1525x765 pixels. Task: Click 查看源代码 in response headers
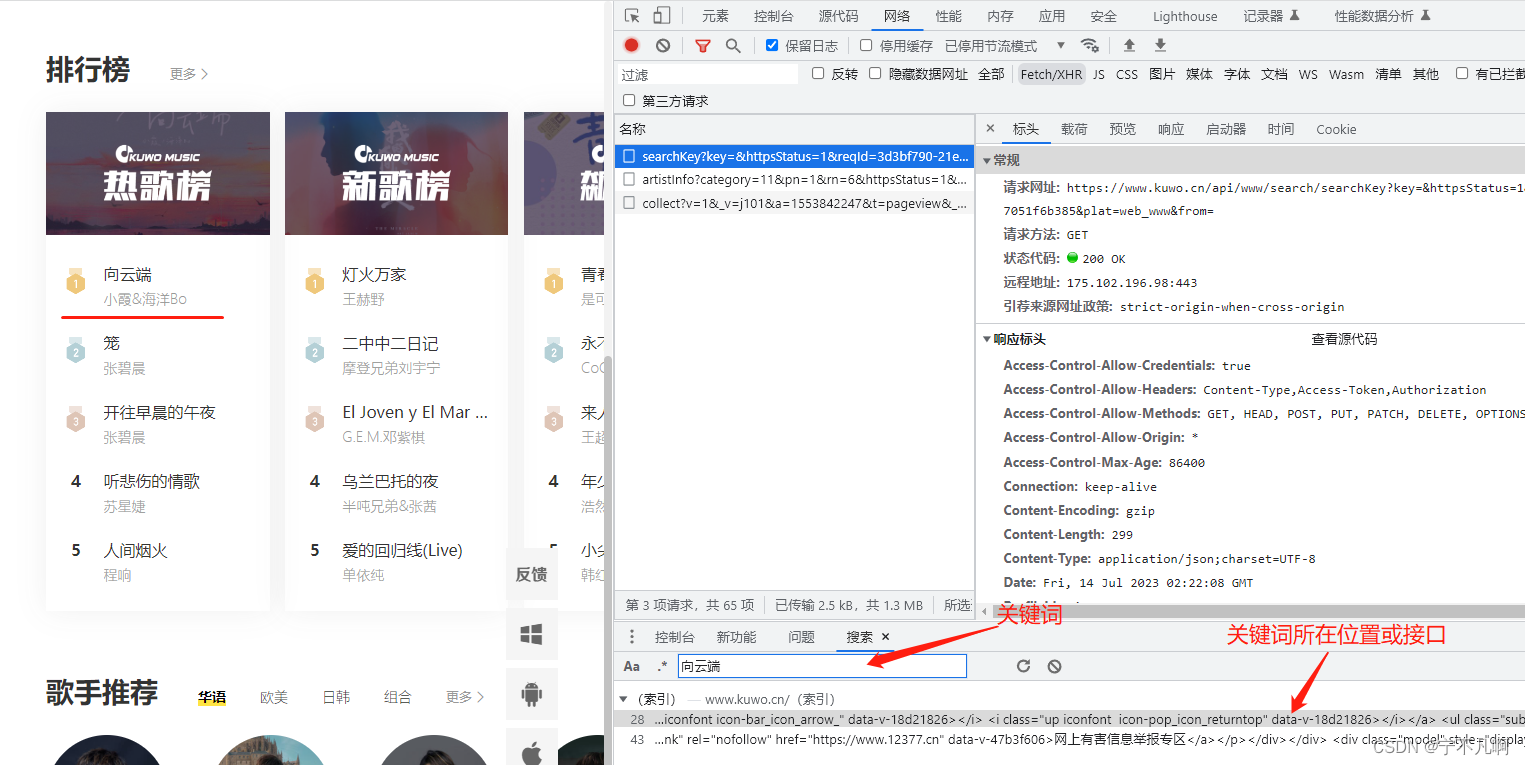(x=1344, y=339)
